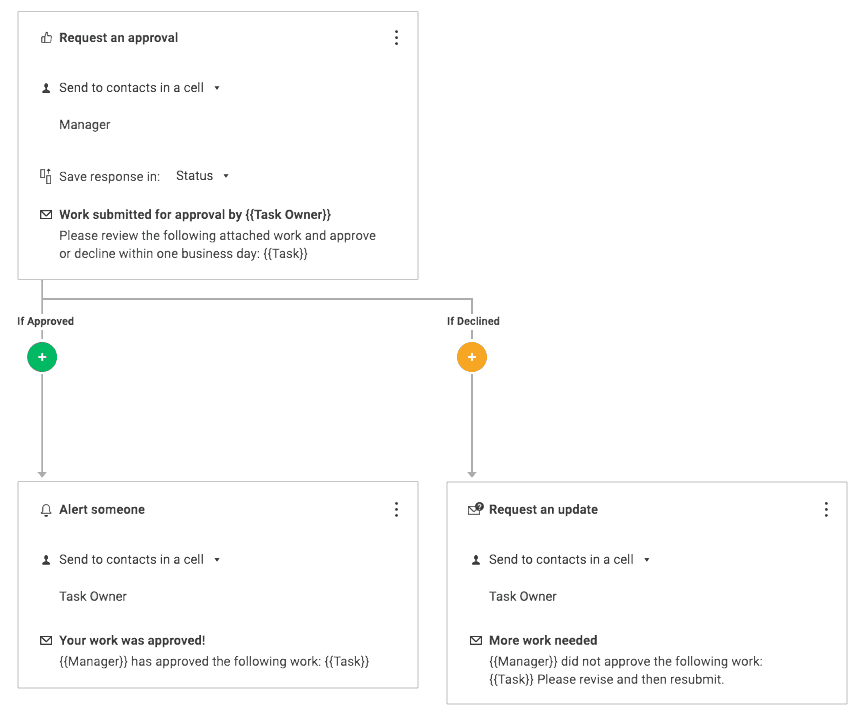
Task: Click the Task Owner field under Alert someone
Action: [93, 597]
